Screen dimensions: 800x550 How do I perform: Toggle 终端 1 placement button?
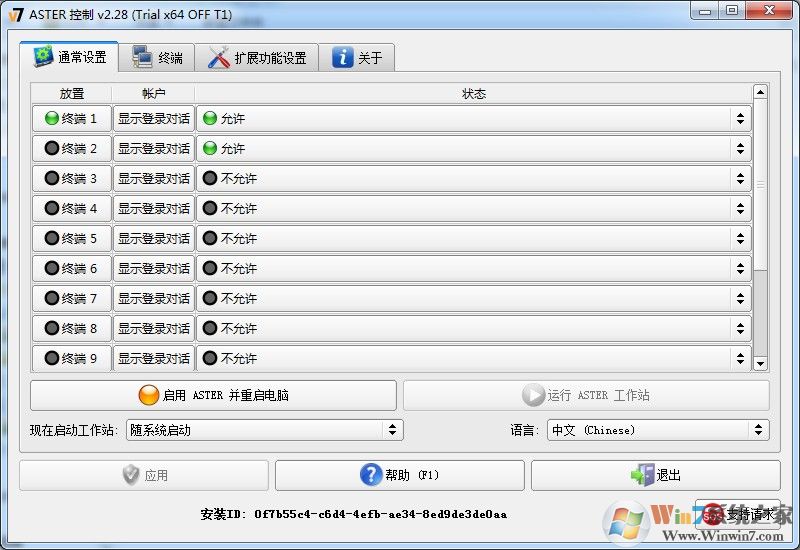(71, 118)
